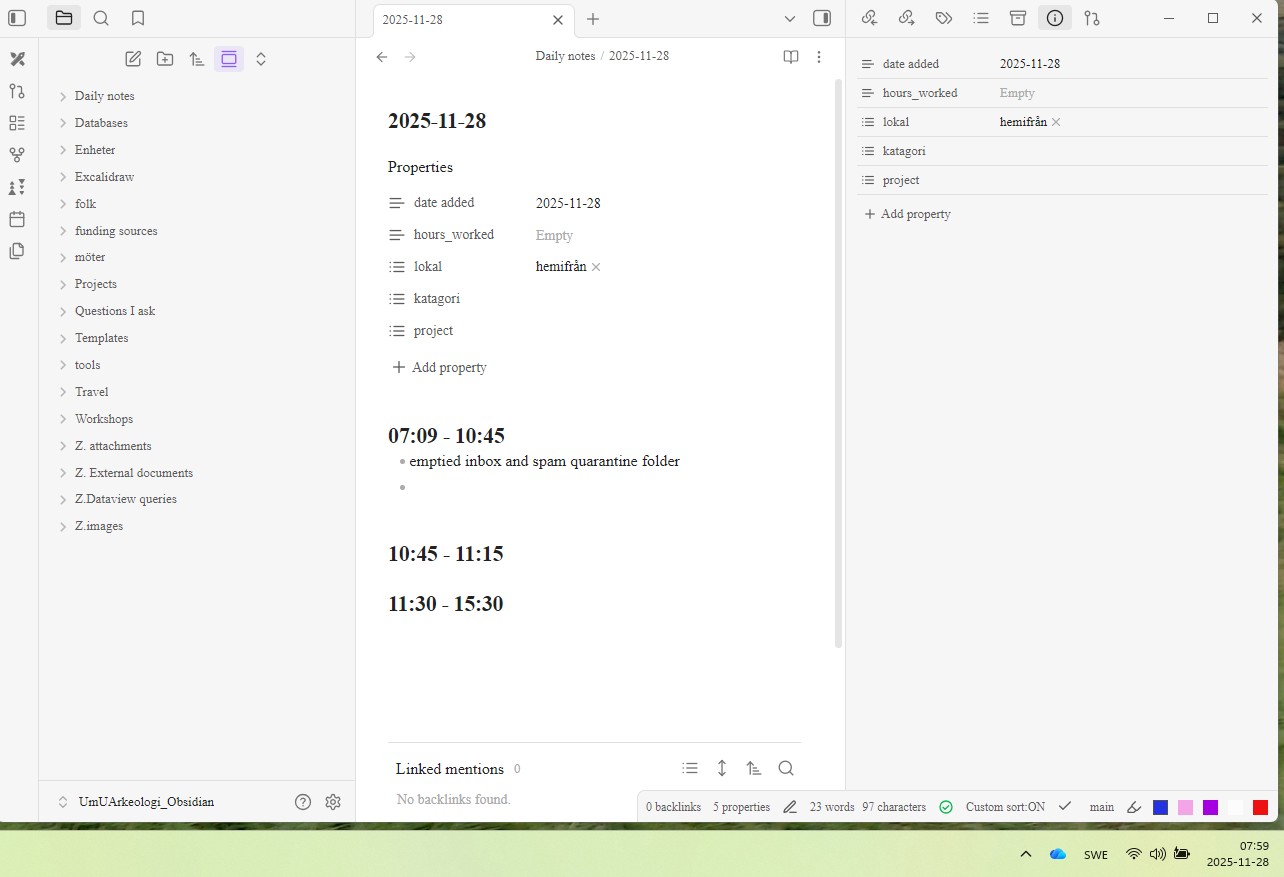Click Add property in the note
Viewport: 1284px width, 877px height.
pyautogui.click(x=439, y=367)
